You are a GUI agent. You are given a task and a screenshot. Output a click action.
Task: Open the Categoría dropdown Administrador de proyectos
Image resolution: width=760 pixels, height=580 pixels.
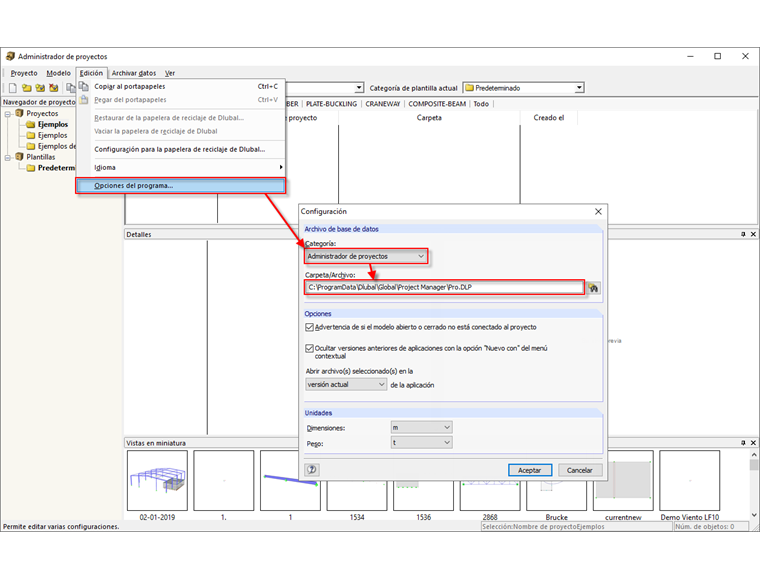click(366, 256)
